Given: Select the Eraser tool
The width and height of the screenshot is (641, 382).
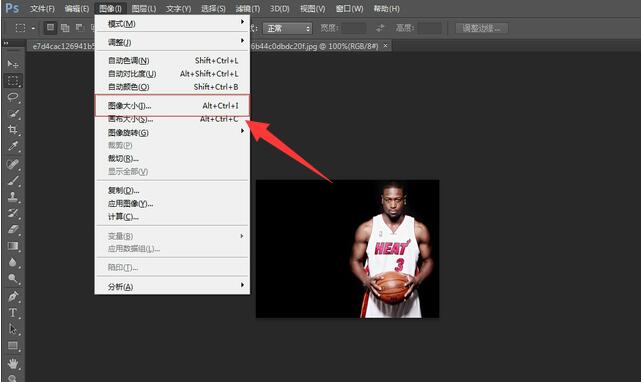Looking at the screenshot, I should (x=13, y=229).
